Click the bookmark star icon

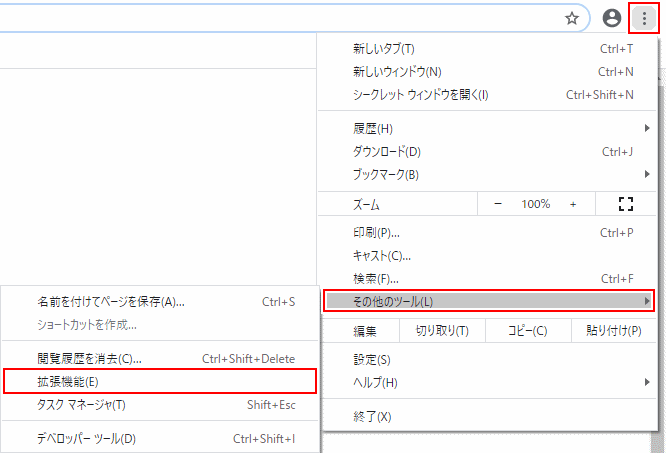[572, 18]
